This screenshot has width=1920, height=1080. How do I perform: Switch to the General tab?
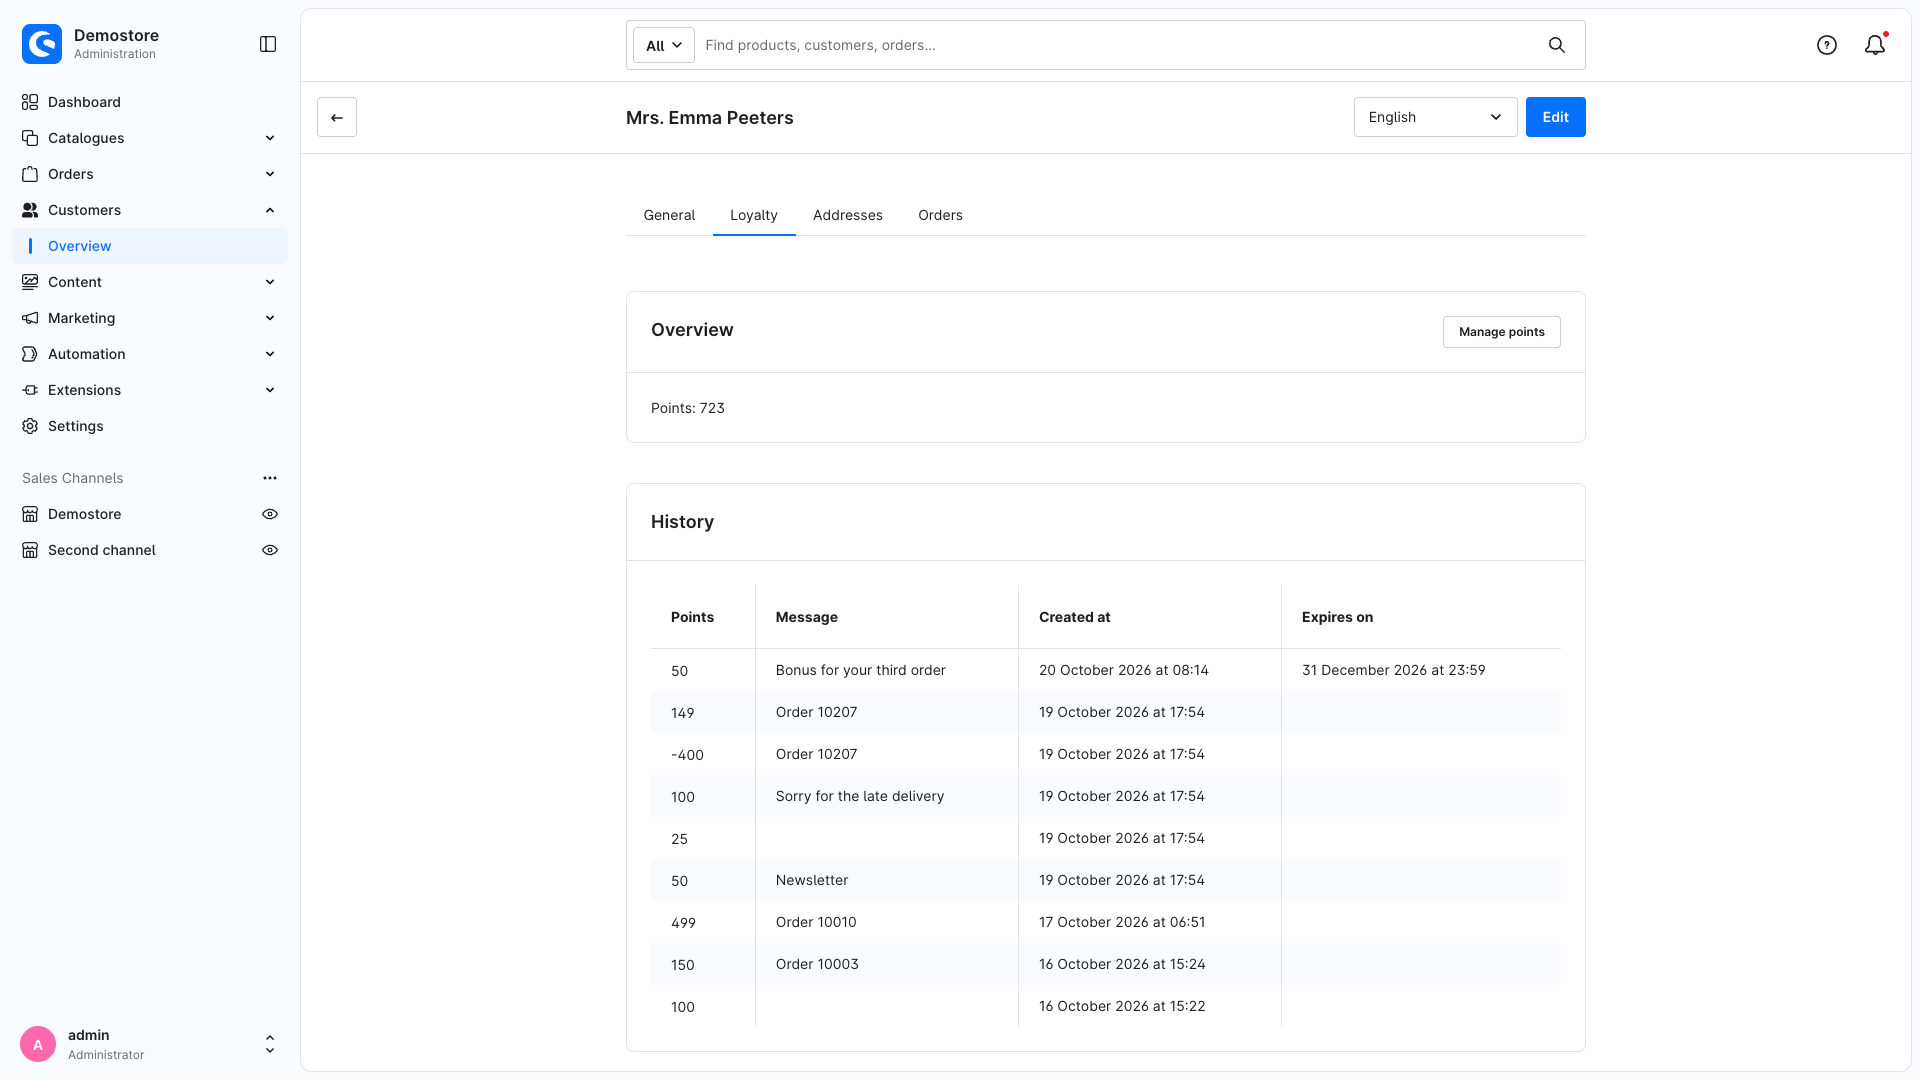669,215
